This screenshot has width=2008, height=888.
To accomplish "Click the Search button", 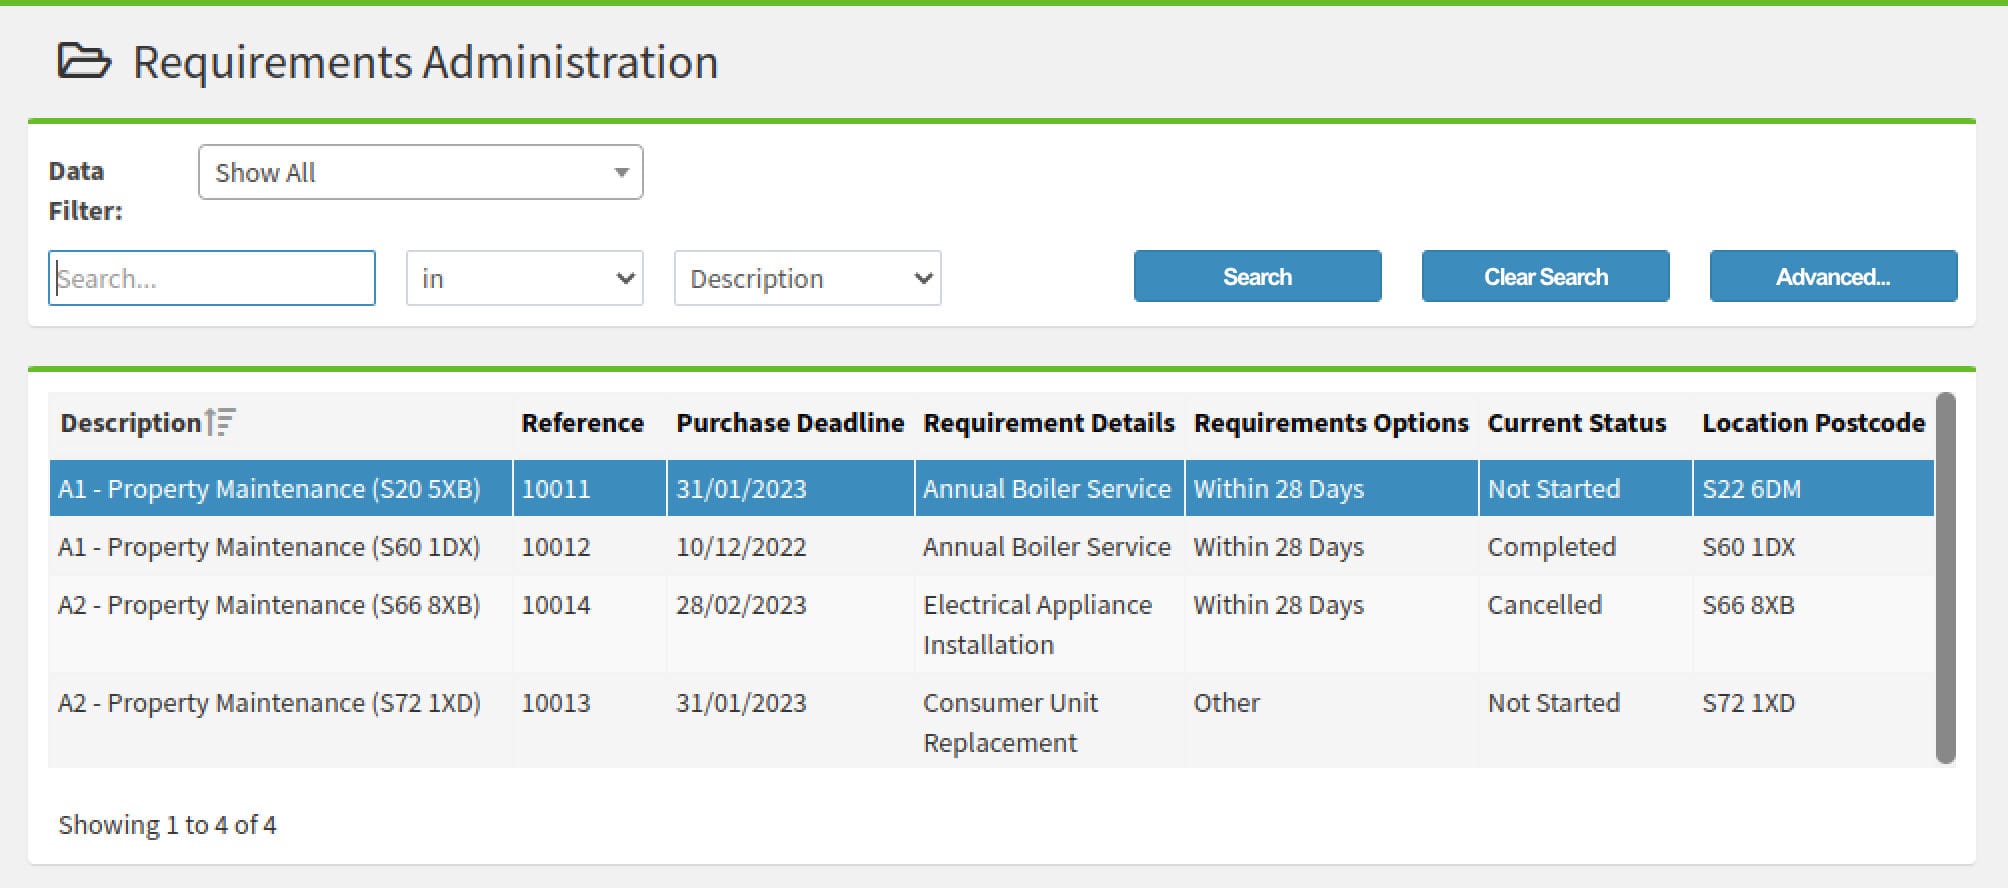I will coord(1257,277).
